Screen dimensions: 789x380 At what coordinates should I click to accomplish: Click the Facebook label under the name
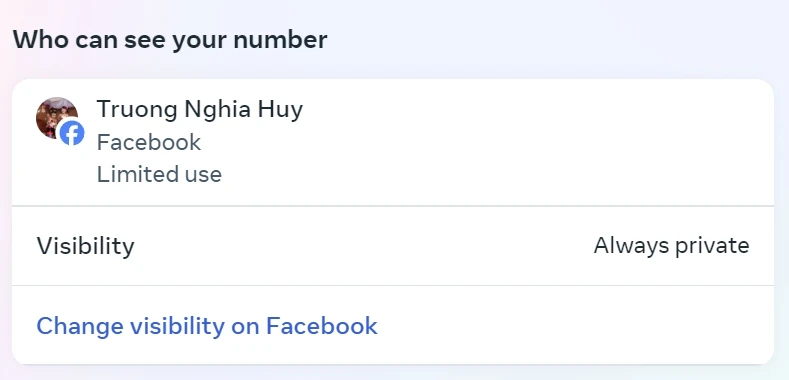point(149,142)
